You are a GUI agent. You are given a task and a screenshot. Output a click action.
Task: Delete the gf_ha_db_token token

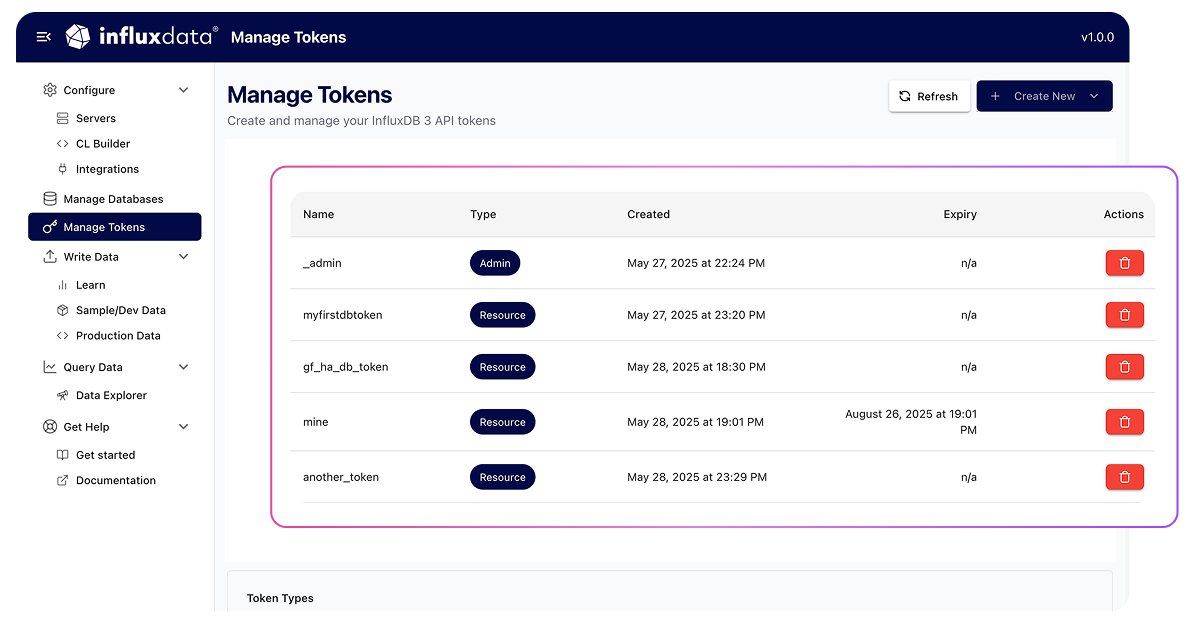point(1125,367)
